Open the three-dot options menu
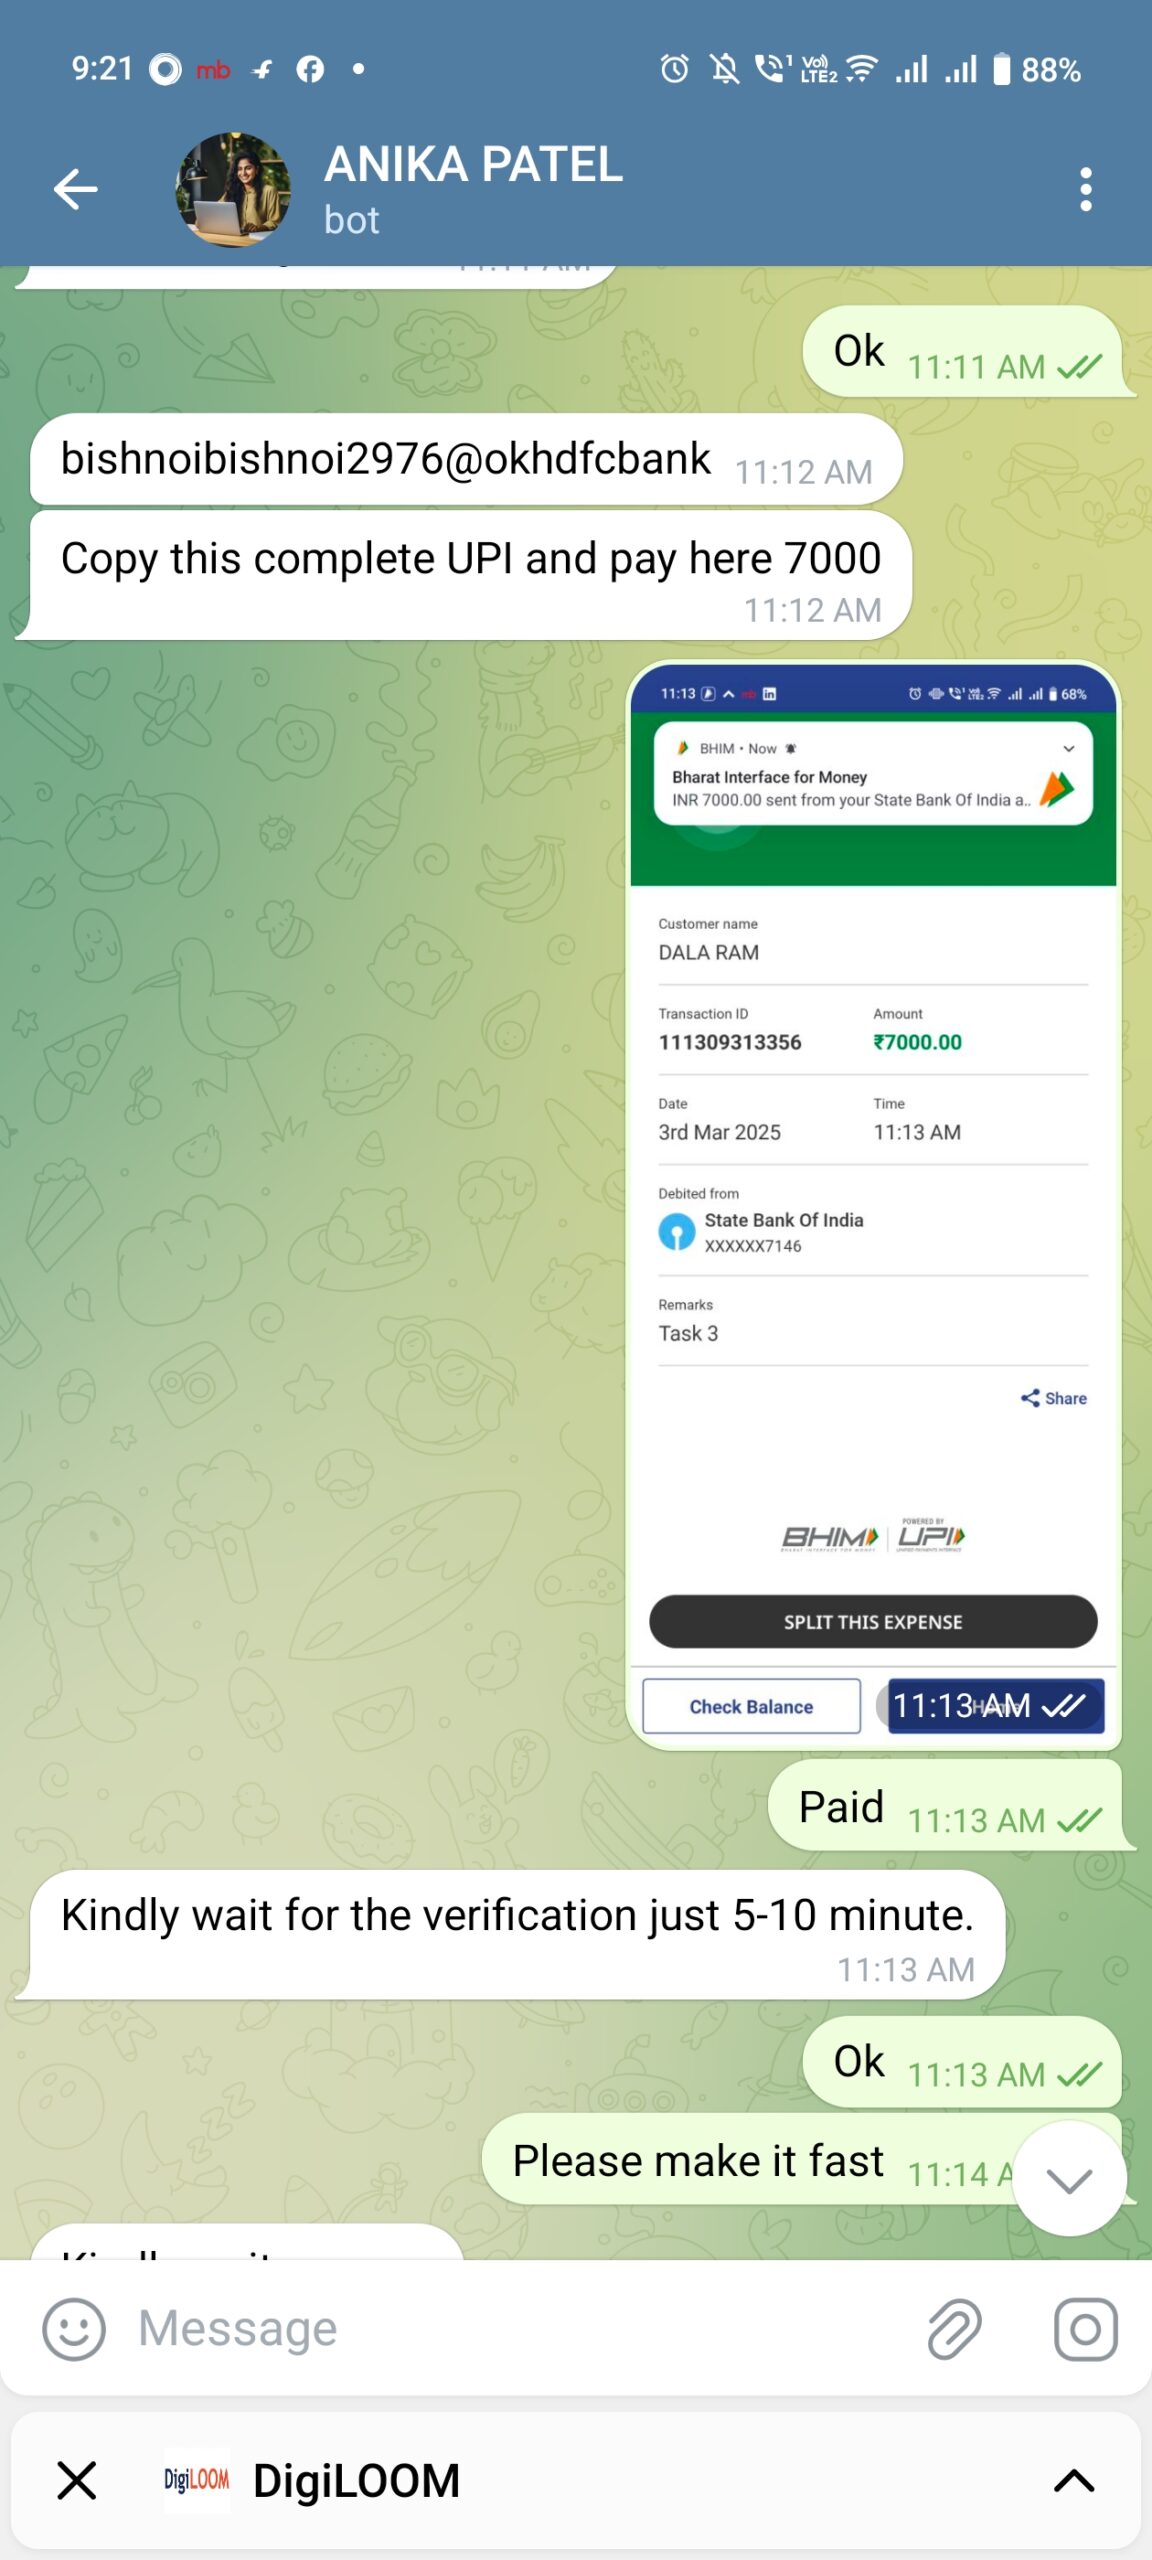The height and width of the screenshot is (2560, 1152). point(1086,189)
